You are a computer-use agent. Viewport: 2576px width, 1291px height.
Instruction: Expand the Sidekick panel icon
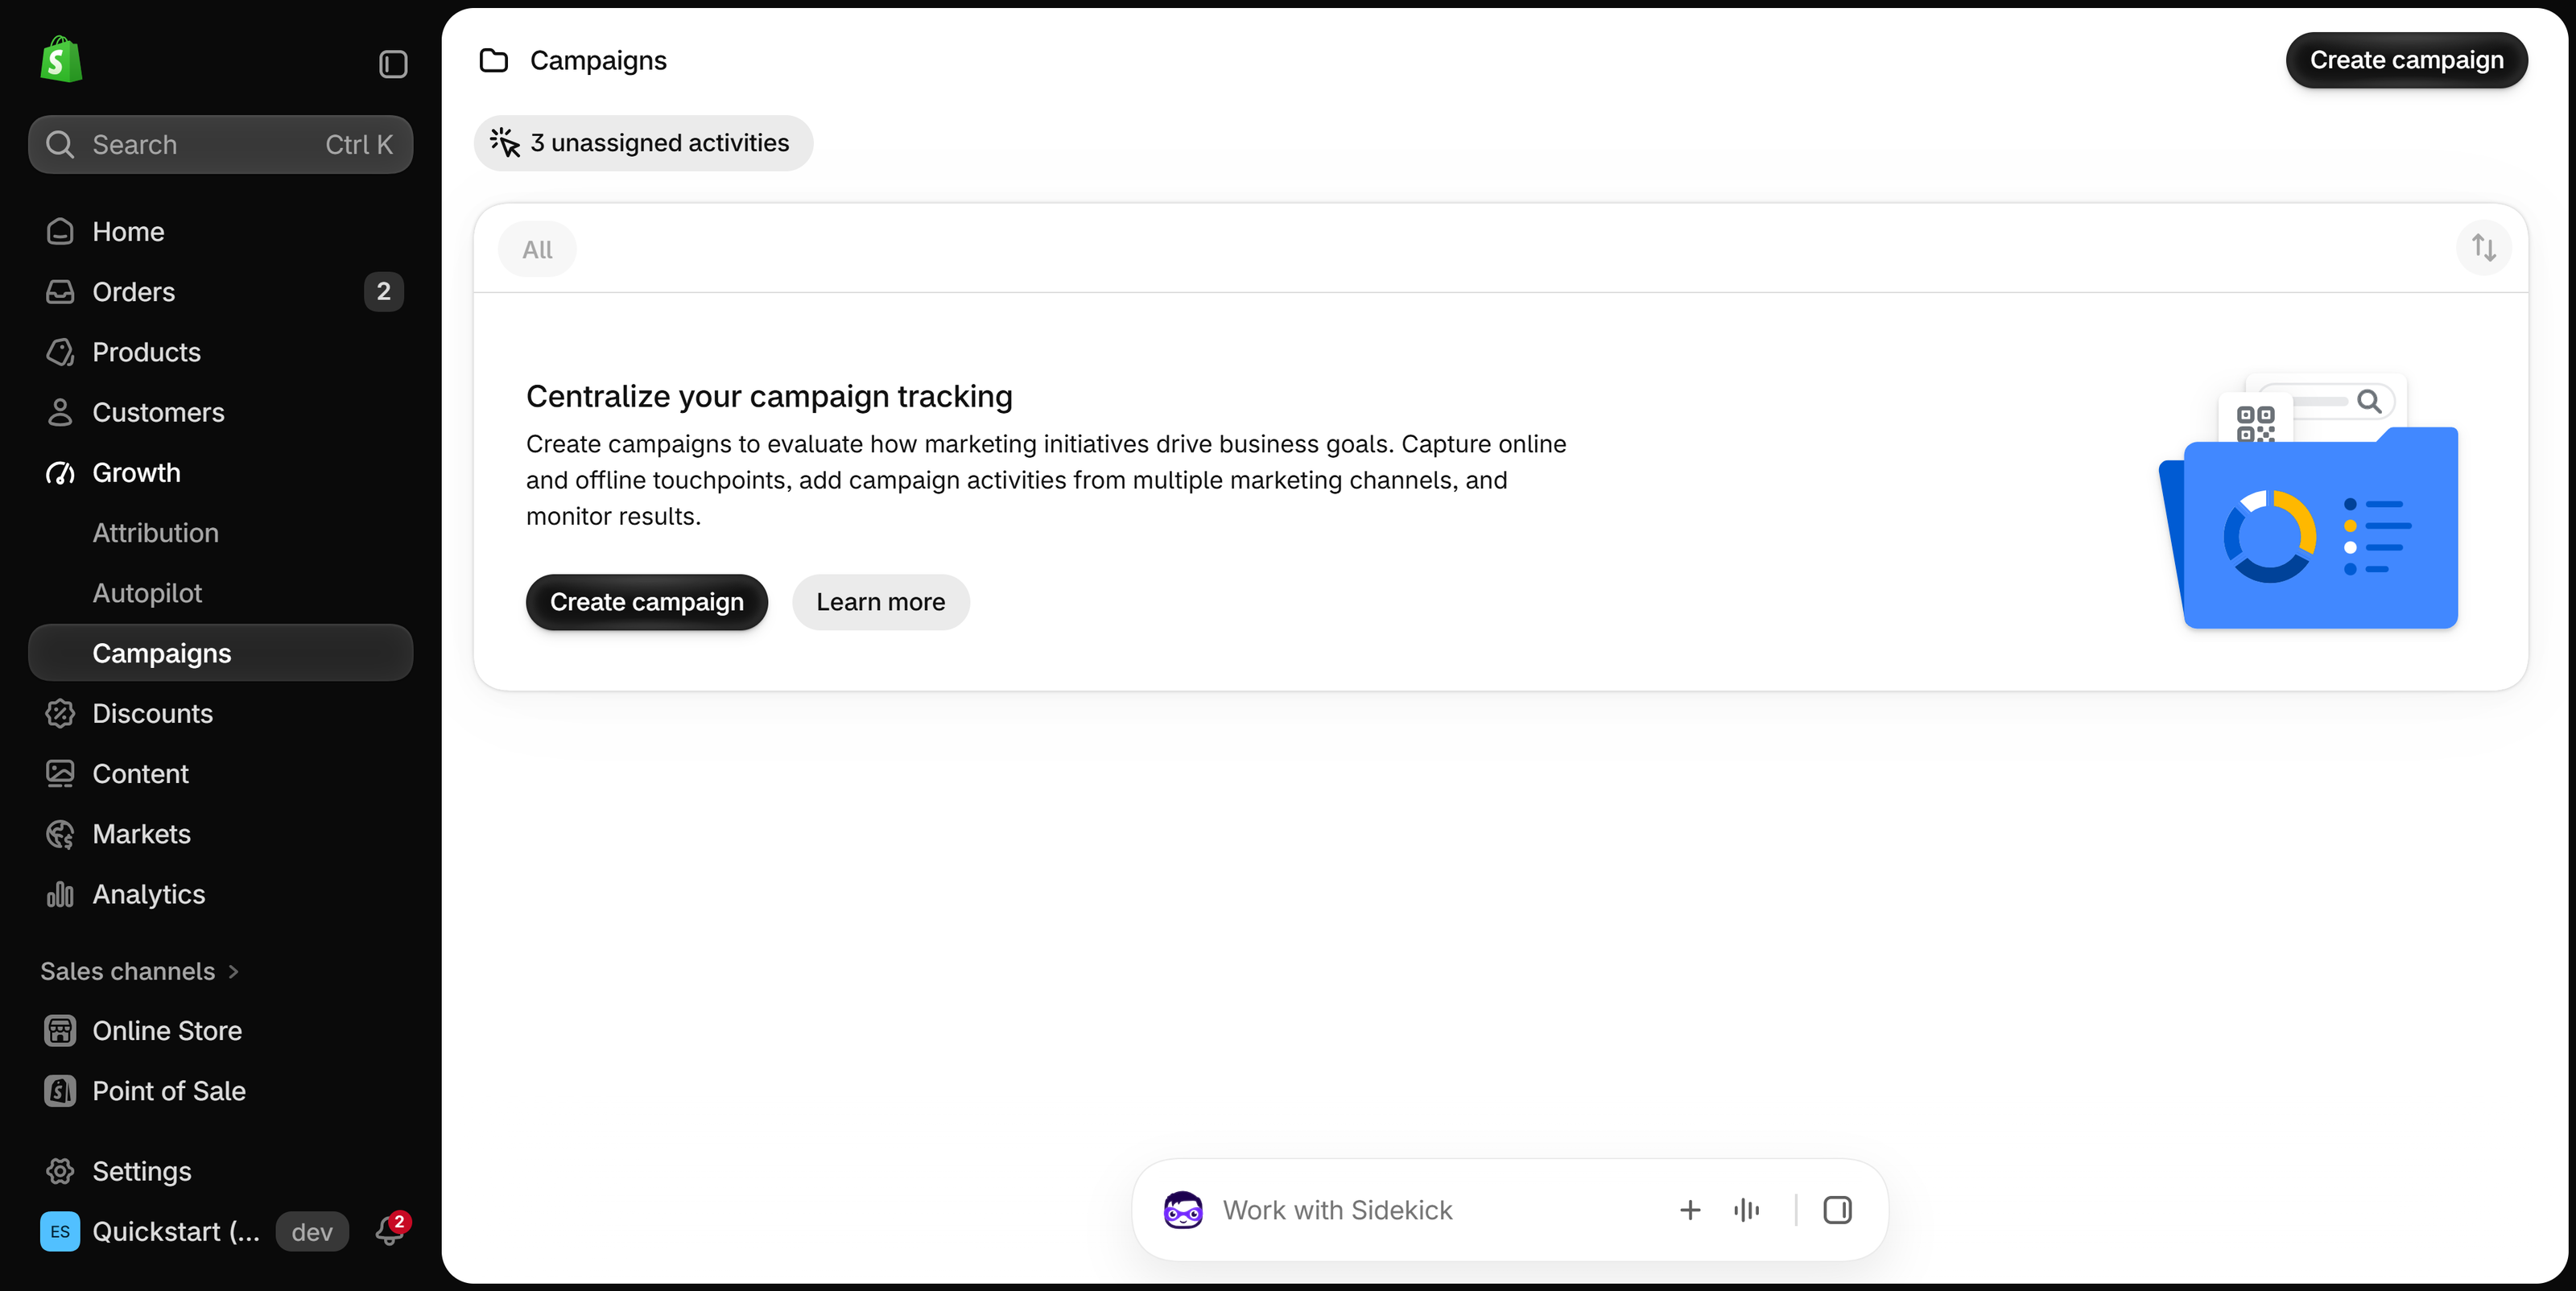[x=1838, y=1210]
